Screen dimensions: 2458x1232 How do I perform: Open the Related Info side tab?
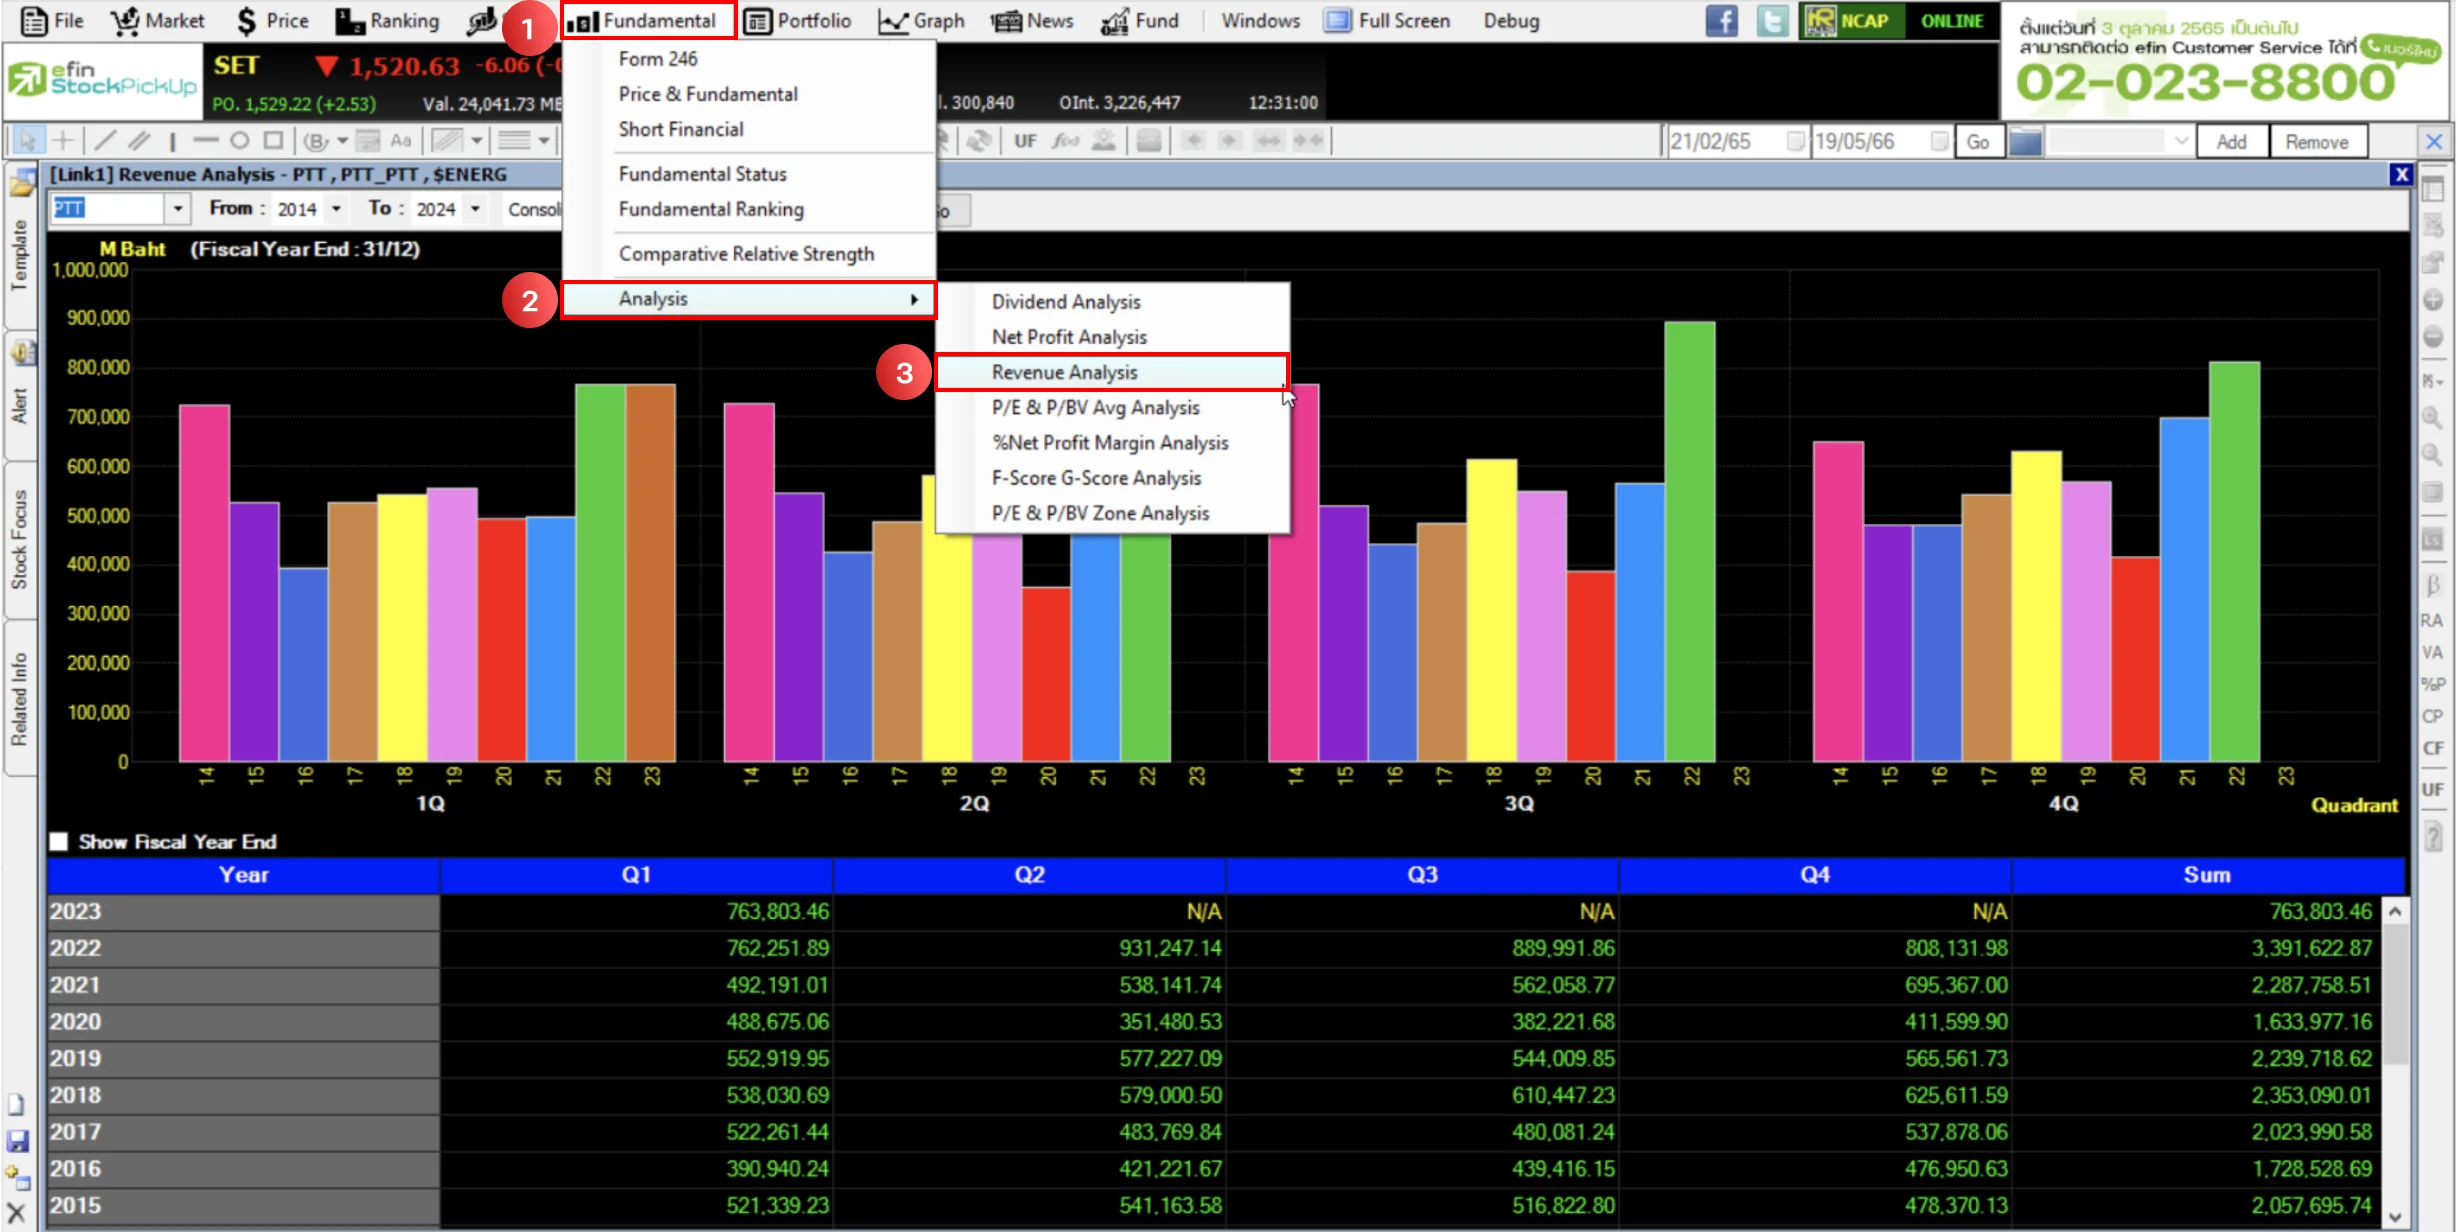pyautogui.click(x=19, y=699)
